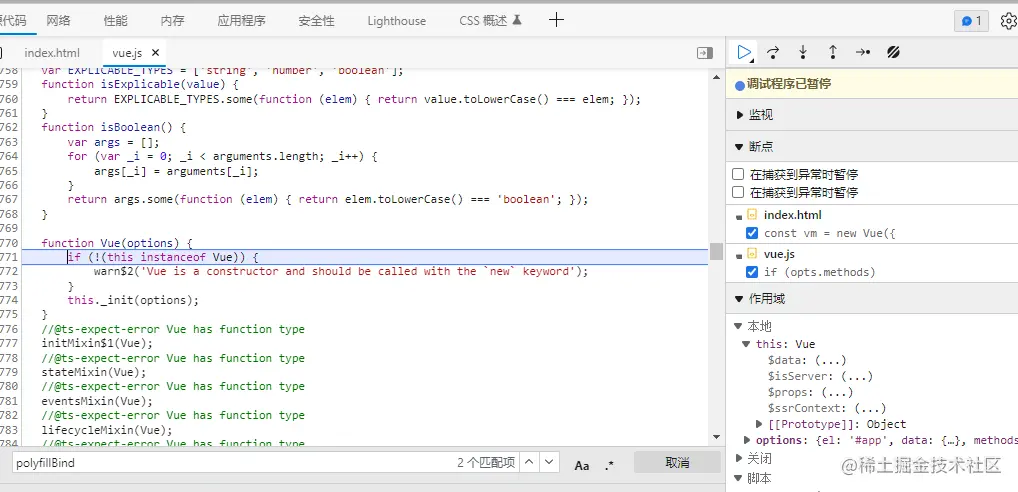The image size is (1018, 492).
Task: Add a new DevTools tab with plus icon
Action: 556,20
